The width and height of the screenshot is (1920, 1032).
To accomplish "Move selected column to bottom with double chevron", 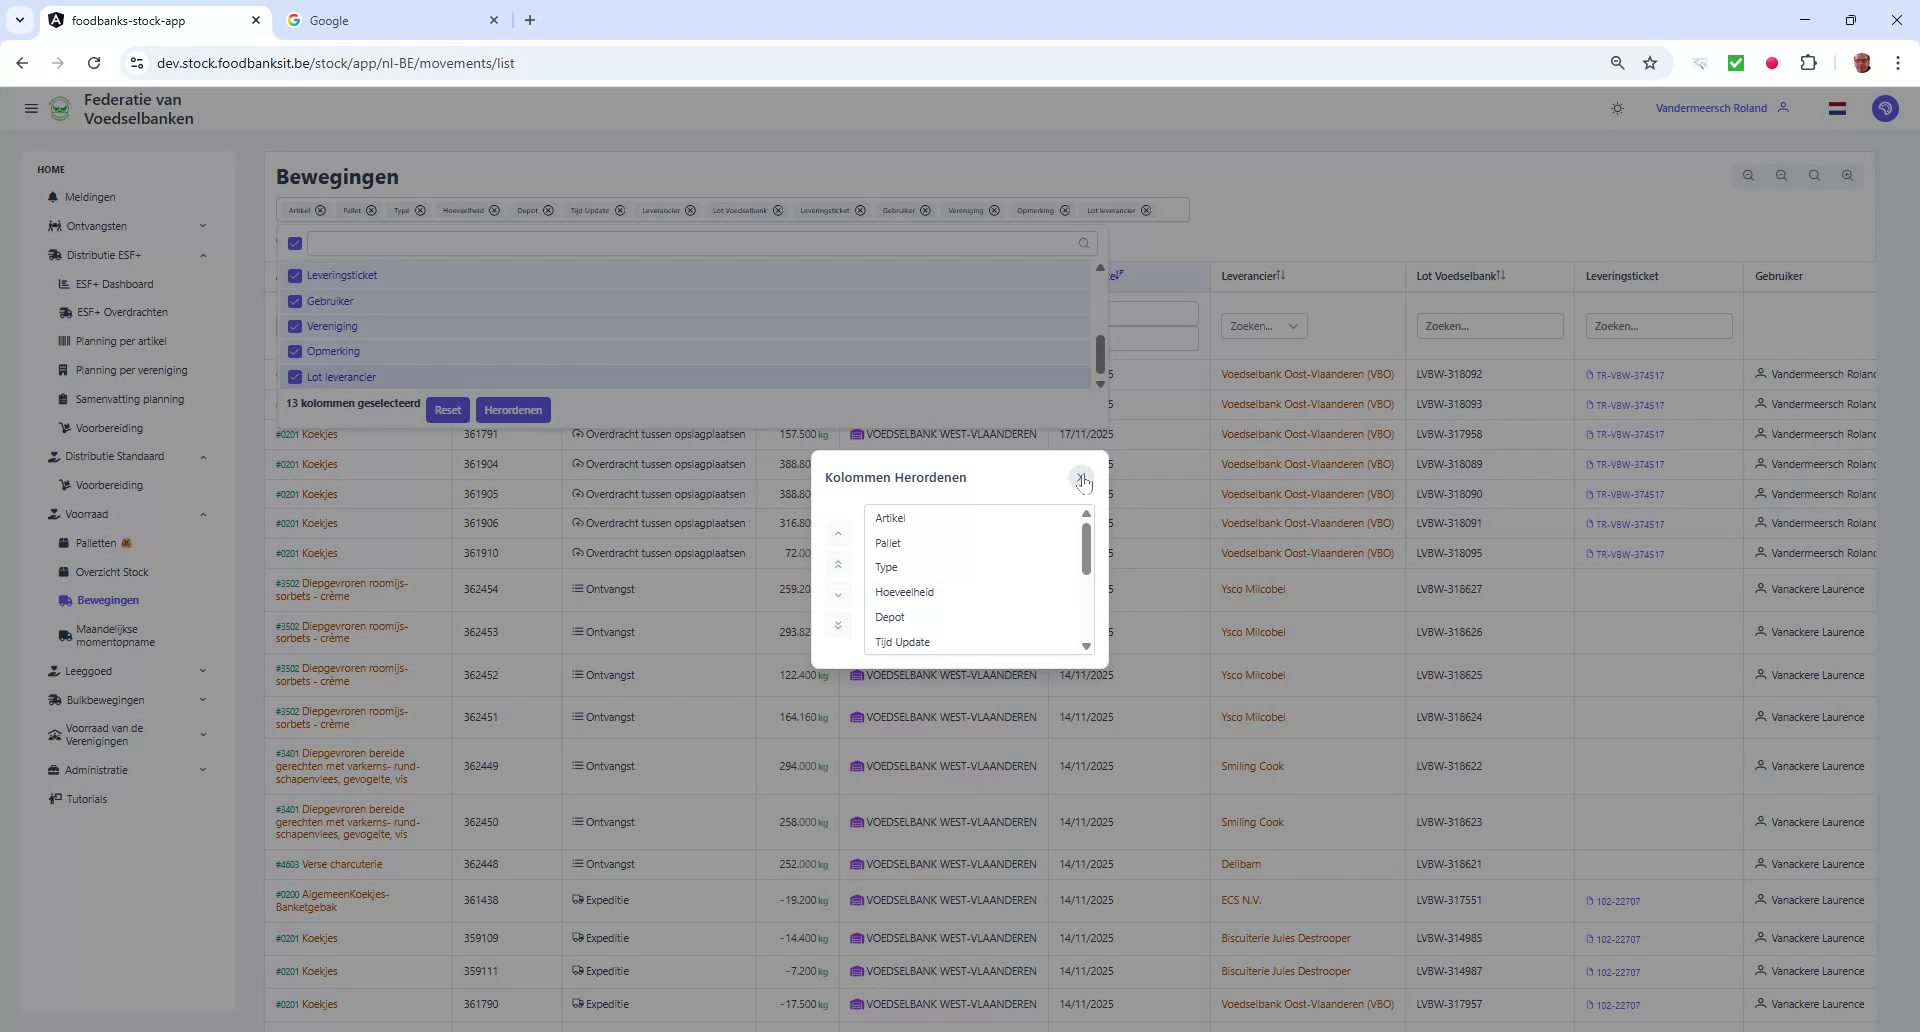I will 838,625.
